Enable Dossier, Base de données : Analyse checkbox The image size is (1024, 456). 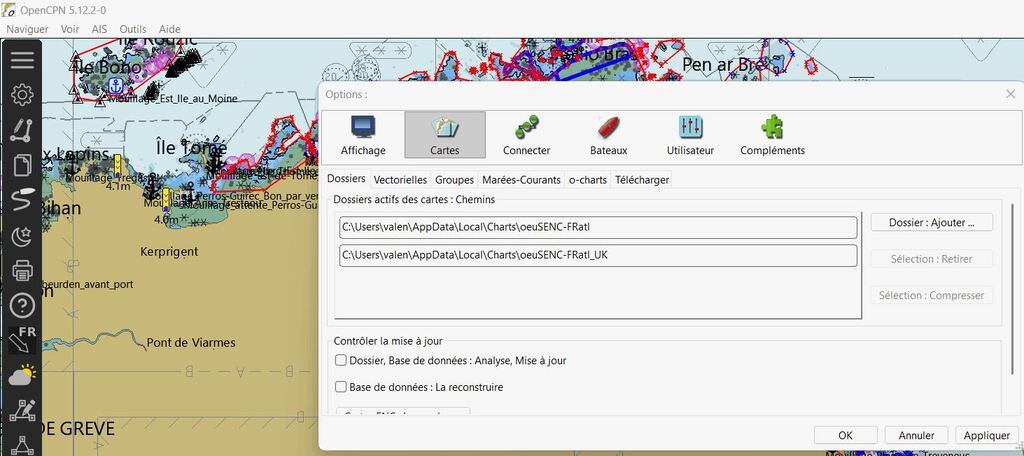click(x=341, y=360)
